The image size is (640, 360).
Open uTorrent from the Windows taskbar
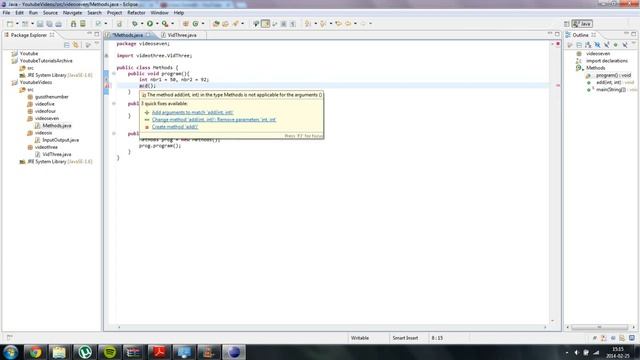[84, 352]
